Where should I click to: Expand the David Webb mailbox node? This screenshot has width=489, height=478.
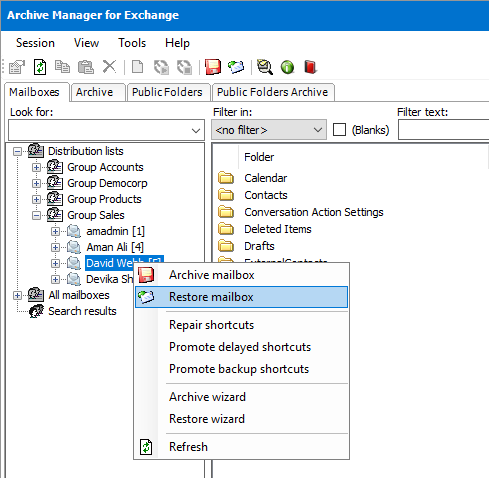[55, 263]
